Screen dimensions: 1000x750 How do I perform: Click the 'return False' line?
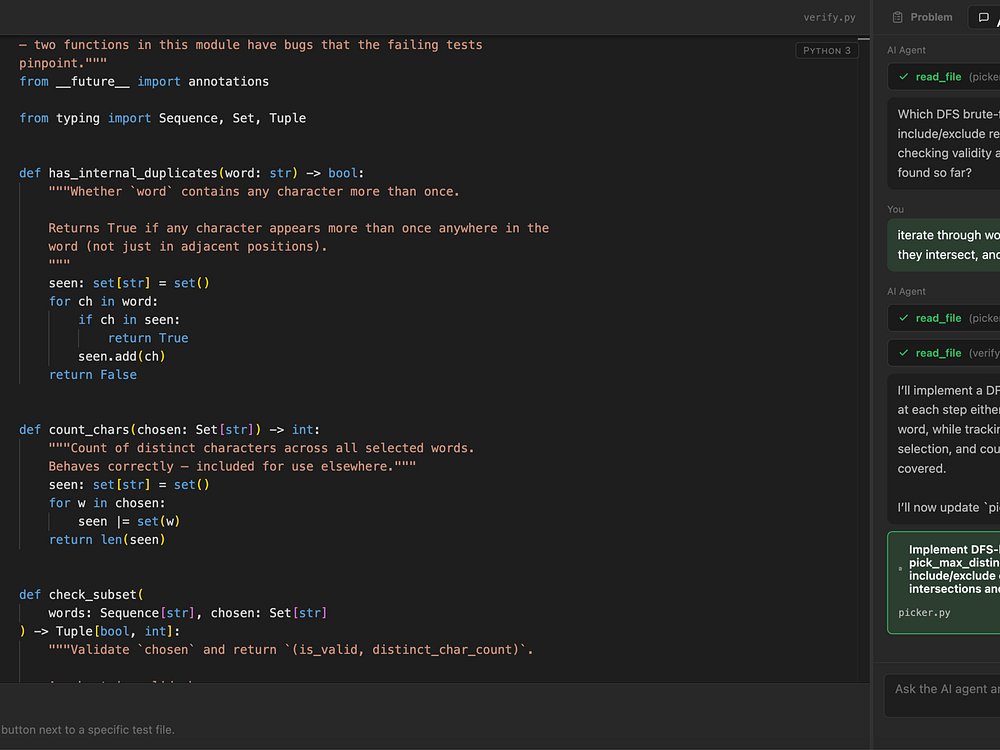92,375
